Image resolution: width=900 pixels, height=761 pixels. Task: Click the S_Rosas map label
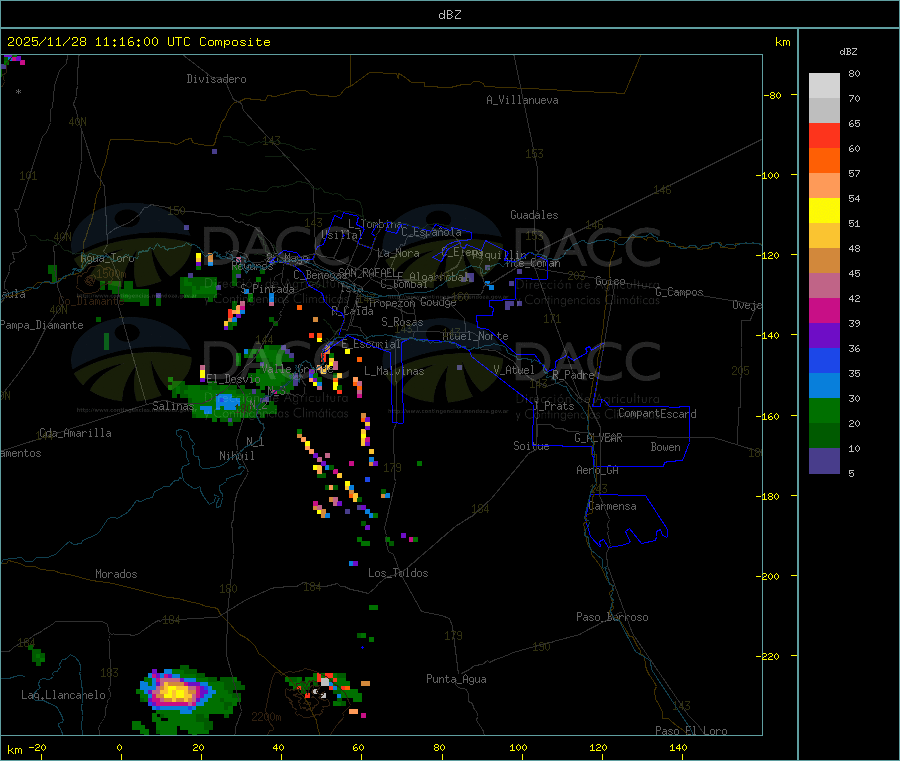pyautogui.click(x=402, y=322)
